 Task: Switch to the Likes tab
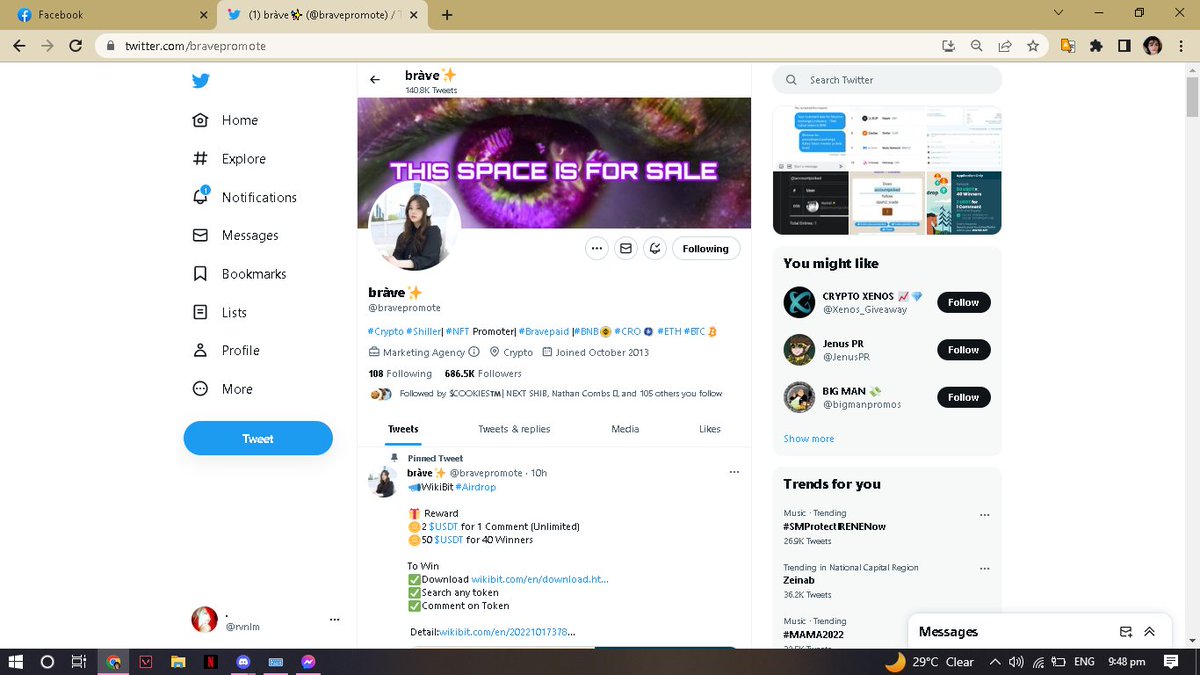pos(710,429)
